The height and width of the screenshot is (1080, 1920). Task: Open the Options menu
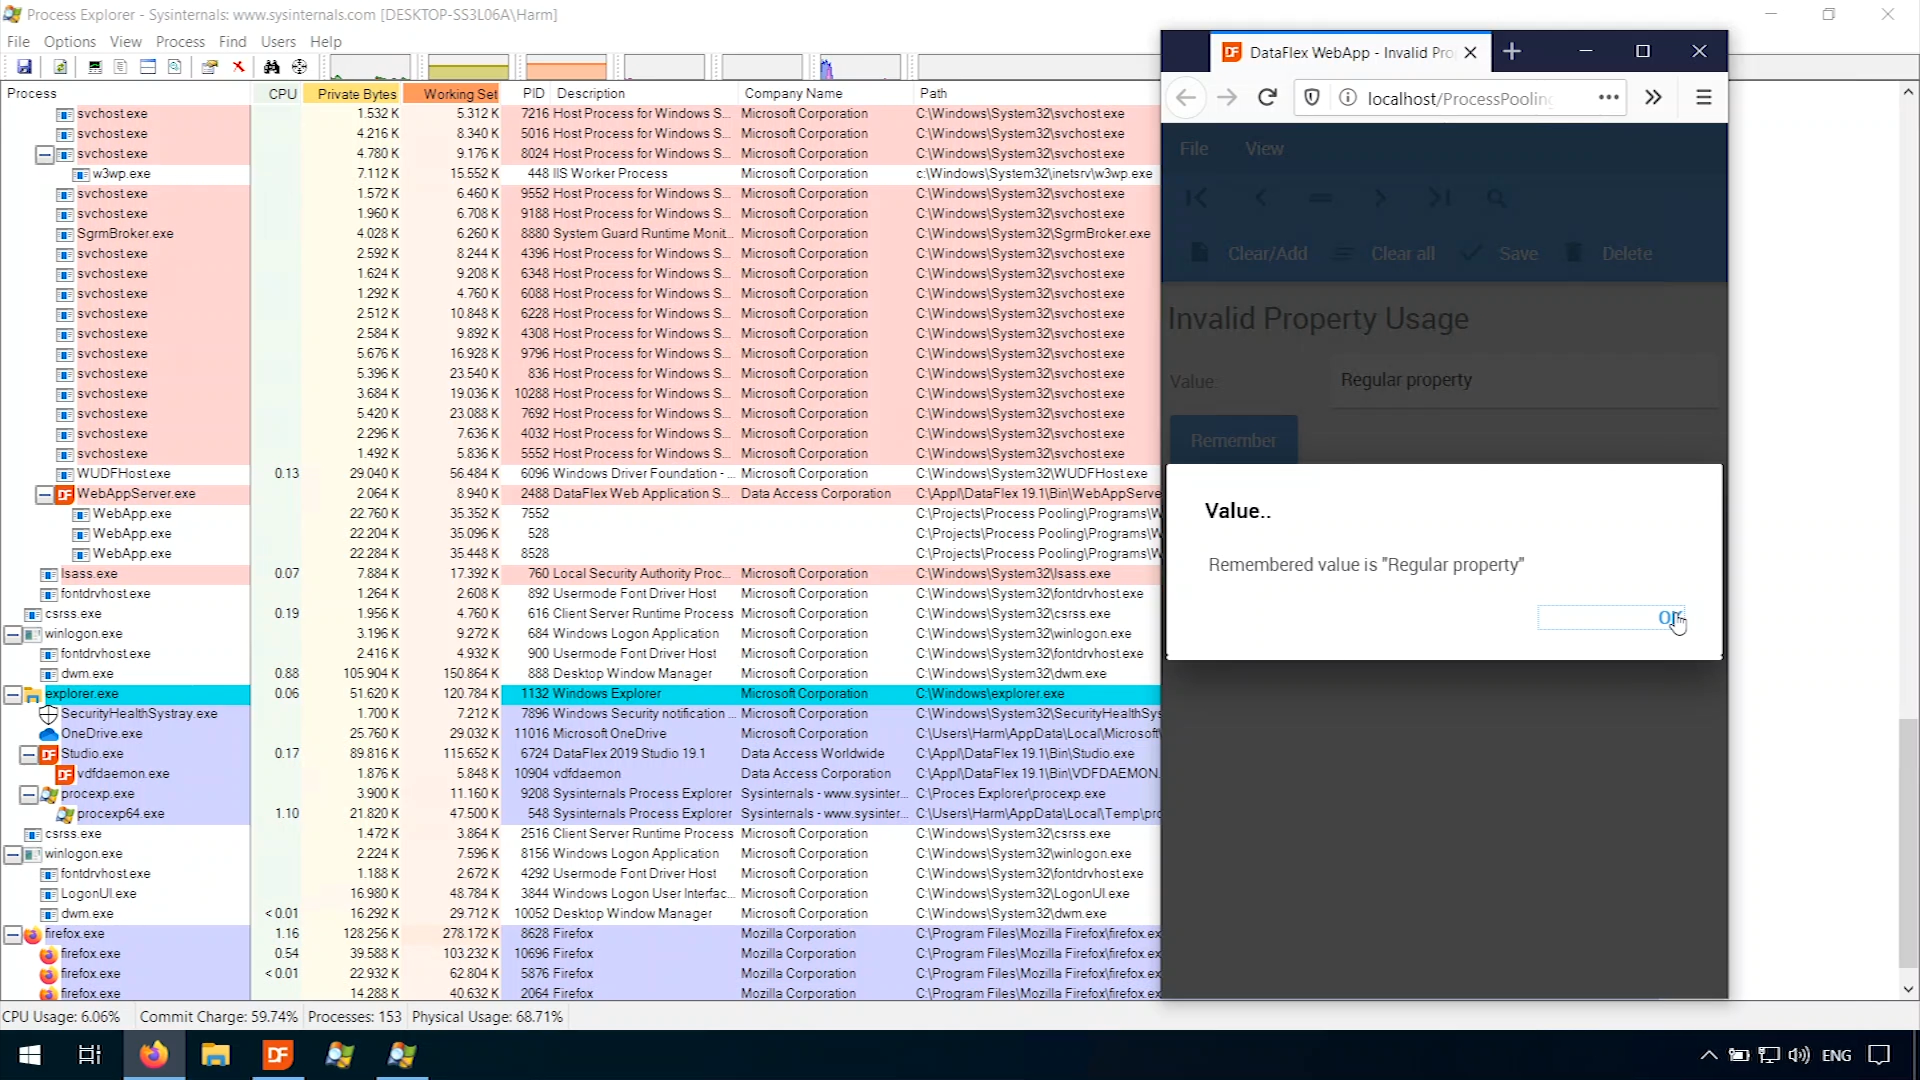(x=69, y=41)
